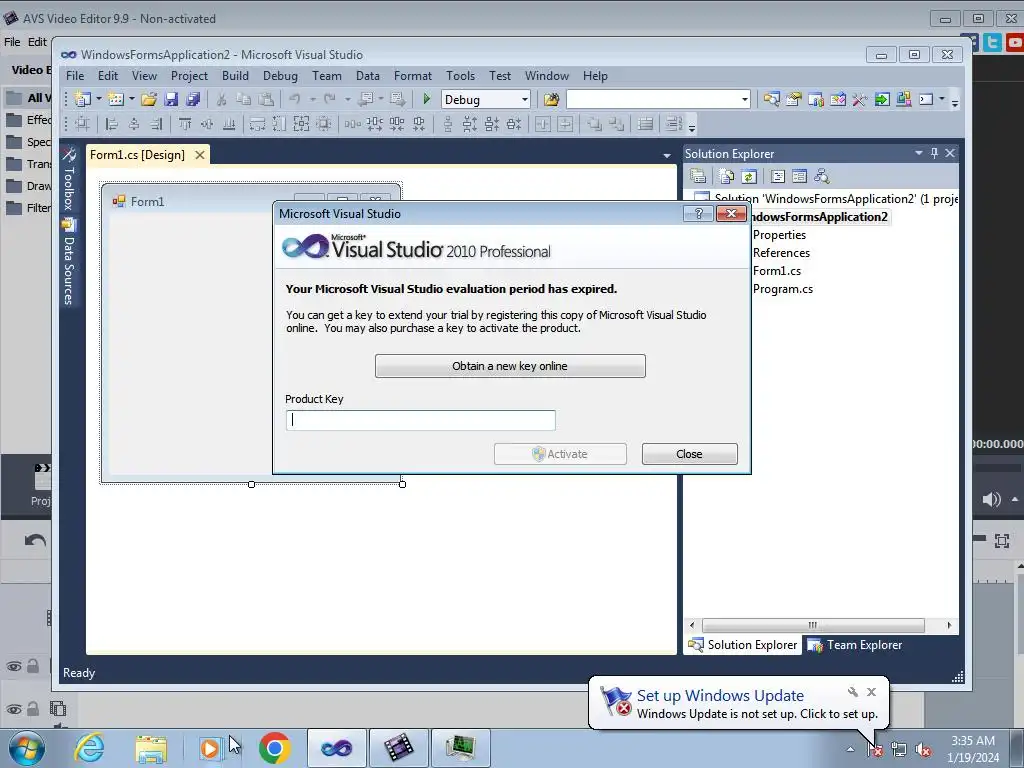Screen dimensions: 1024x768
Task: Click the Save All toolbar icon
Action: point(193,99)
